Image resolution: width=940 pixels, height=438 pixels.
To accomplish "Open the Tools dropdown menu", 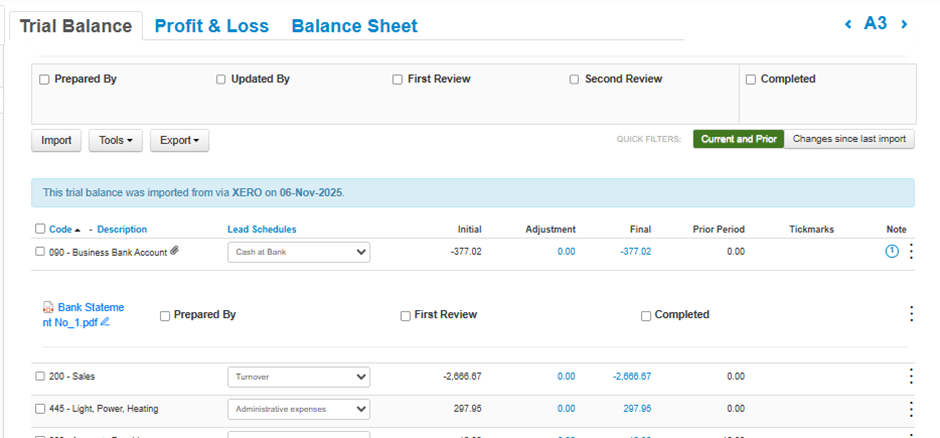I will [116, 140].
